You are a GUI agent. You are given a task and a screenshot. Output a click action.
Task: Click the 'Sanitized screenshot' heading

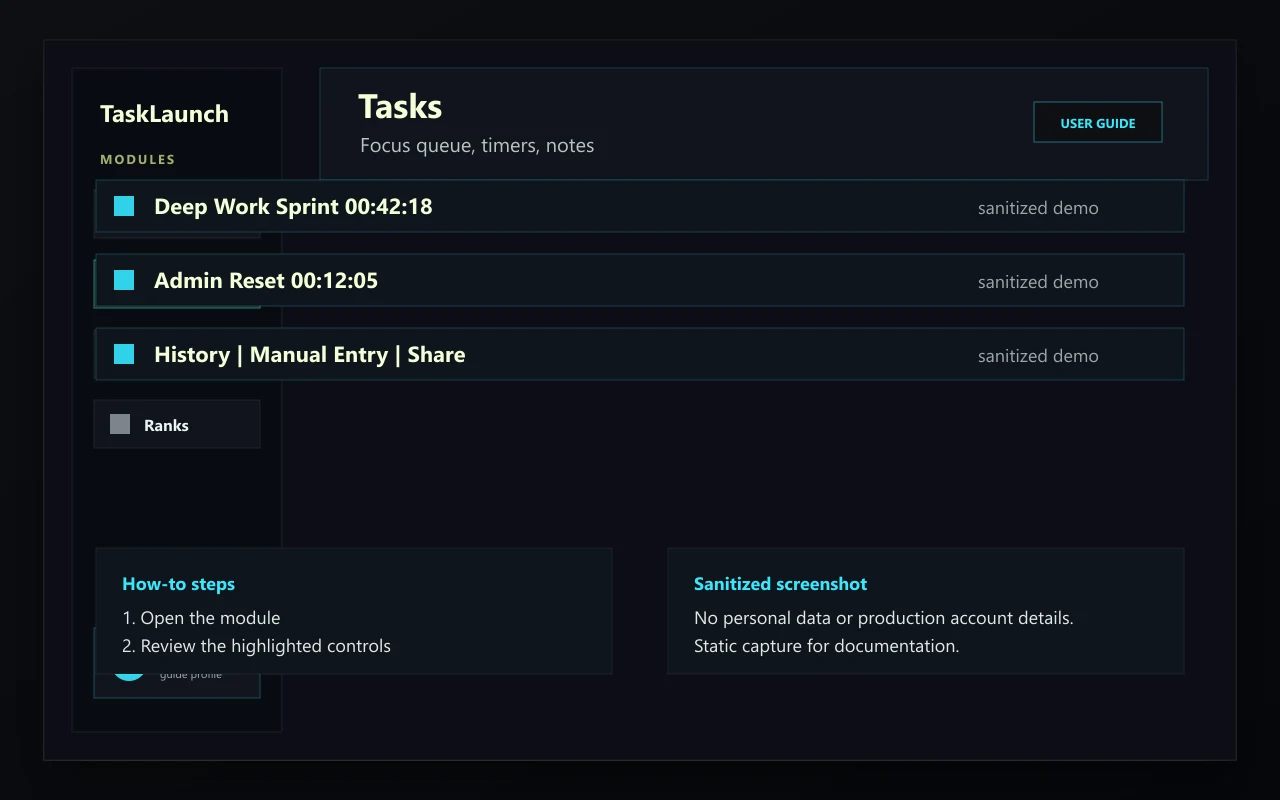[780, 584]
